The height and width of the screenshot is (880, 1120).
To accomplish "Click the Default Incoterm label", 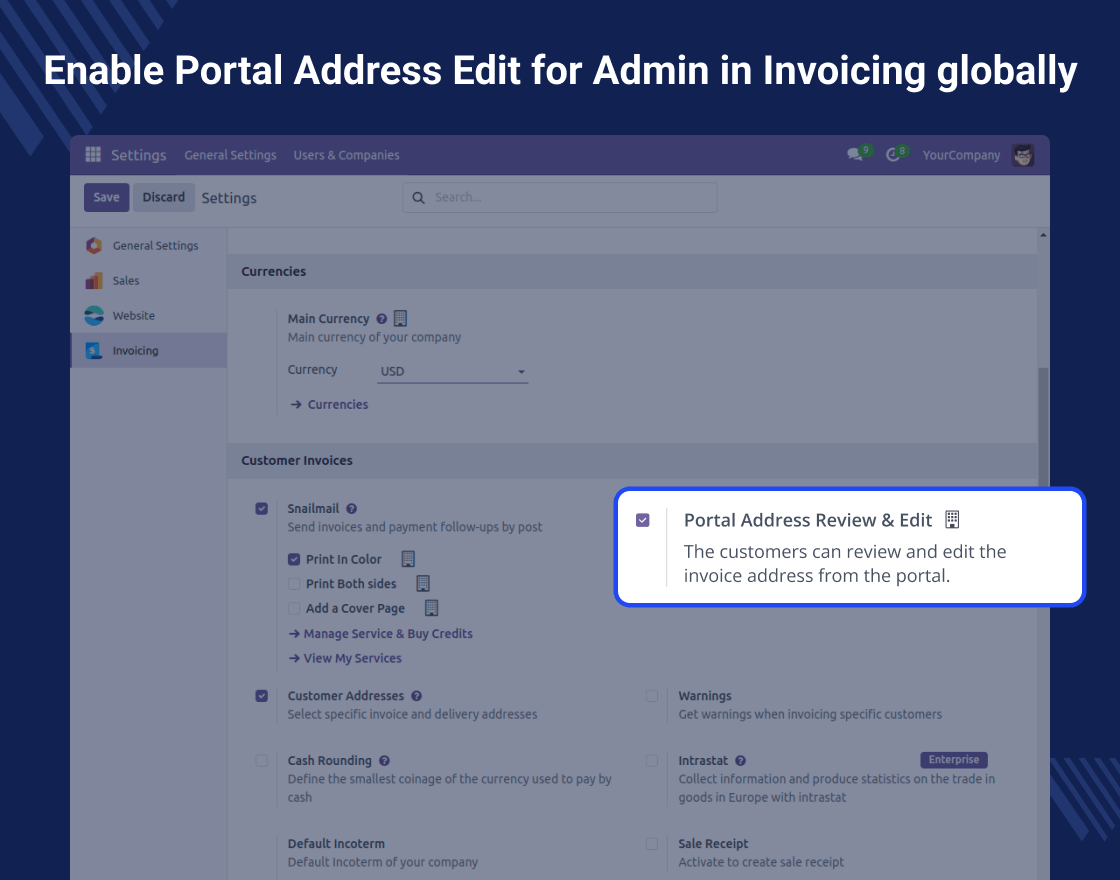I will 336,844.
